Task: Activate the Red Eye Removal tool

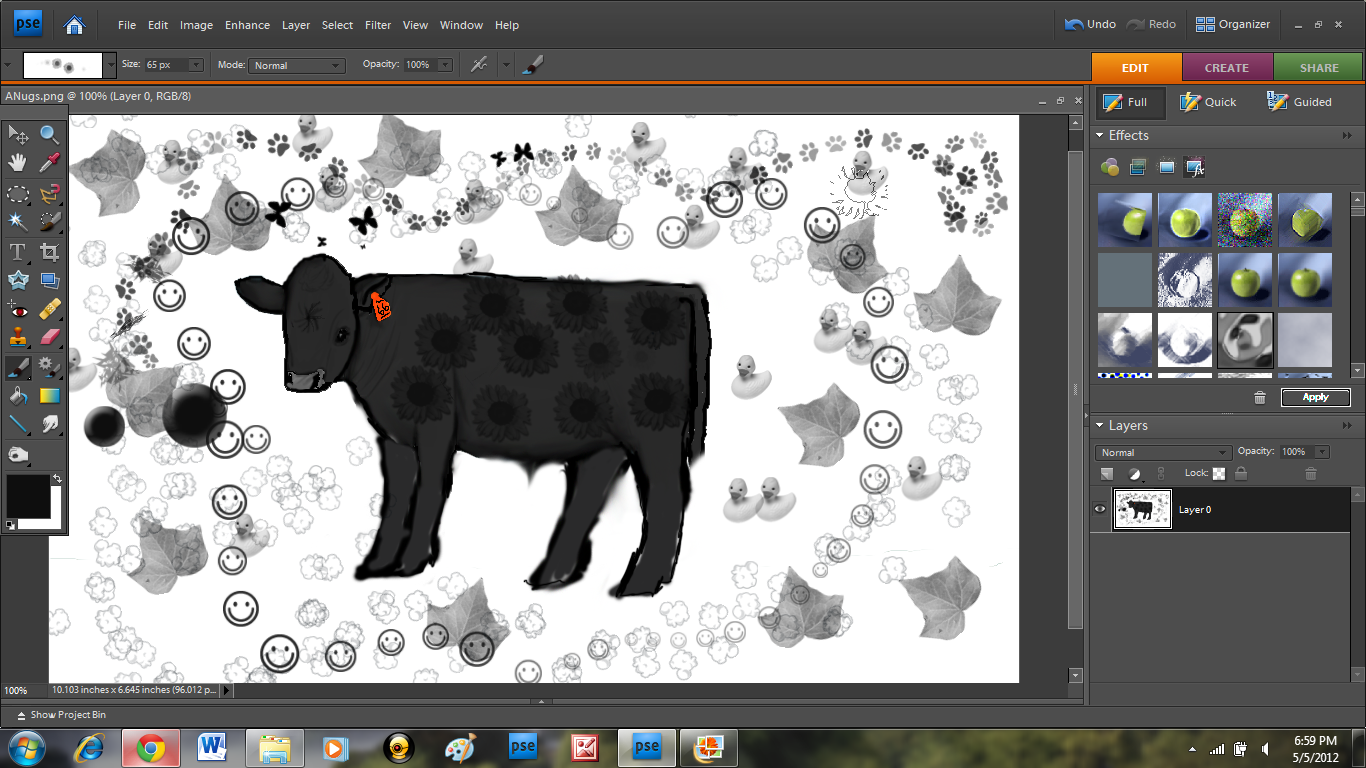Action: [x=18, y=308]
